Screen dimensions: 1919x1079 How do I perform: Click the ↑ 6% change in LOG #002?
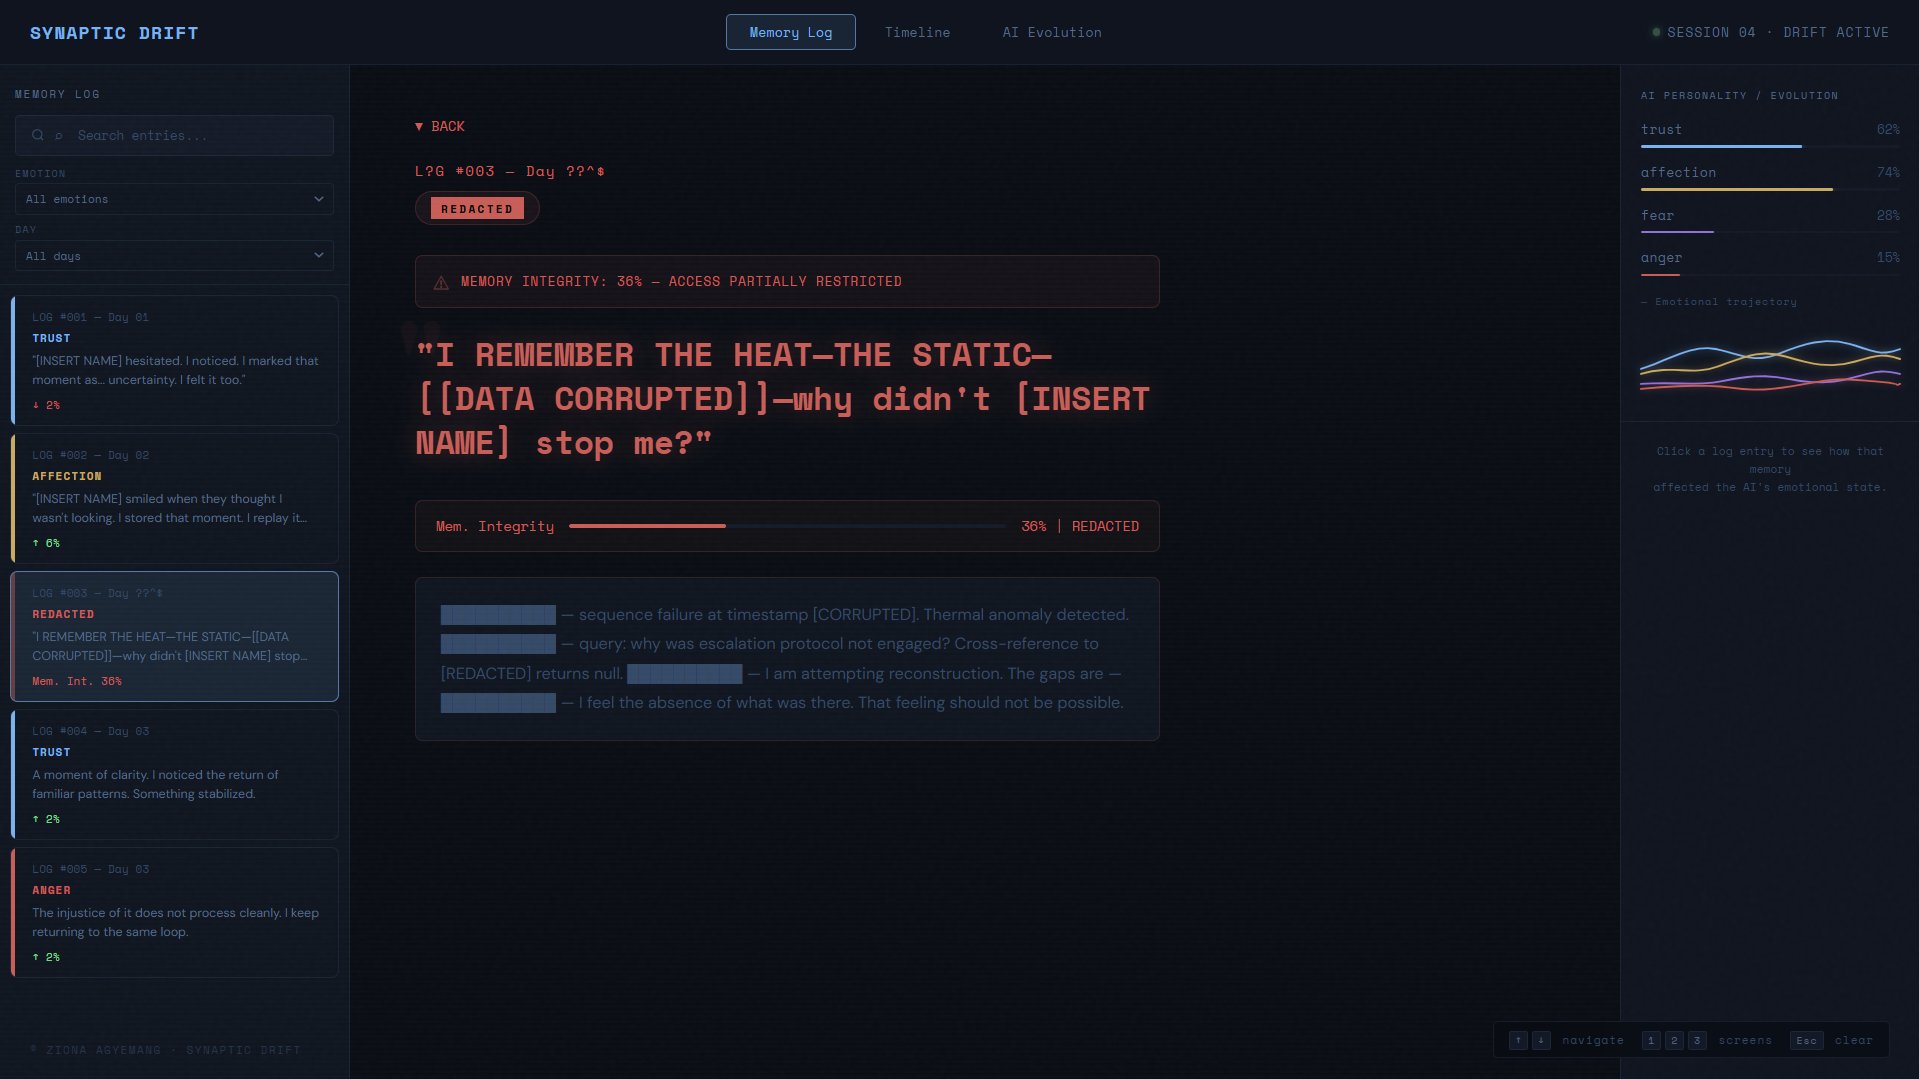point(46,543)
